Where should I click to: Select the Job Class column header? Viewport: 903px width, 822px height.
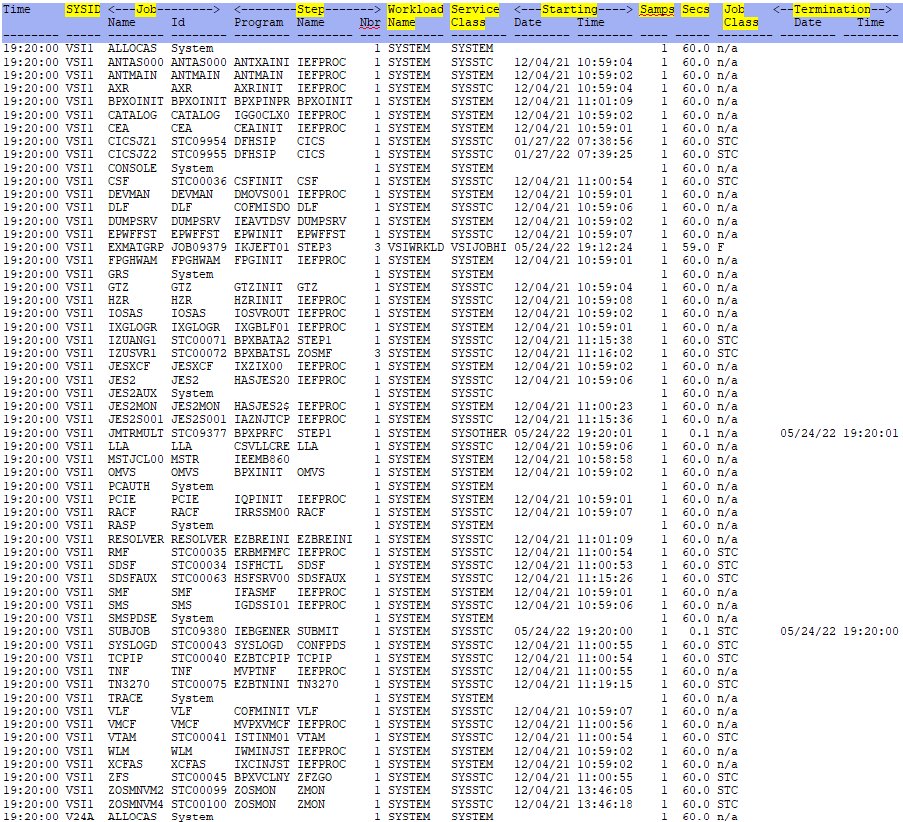click(741, 15)
